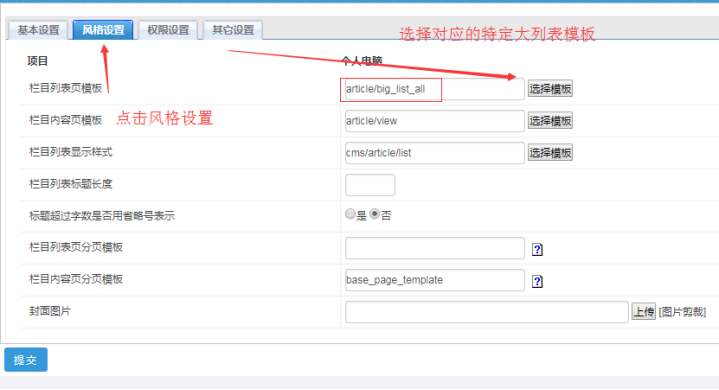Click the cms/article/list style field

[435, 153]
